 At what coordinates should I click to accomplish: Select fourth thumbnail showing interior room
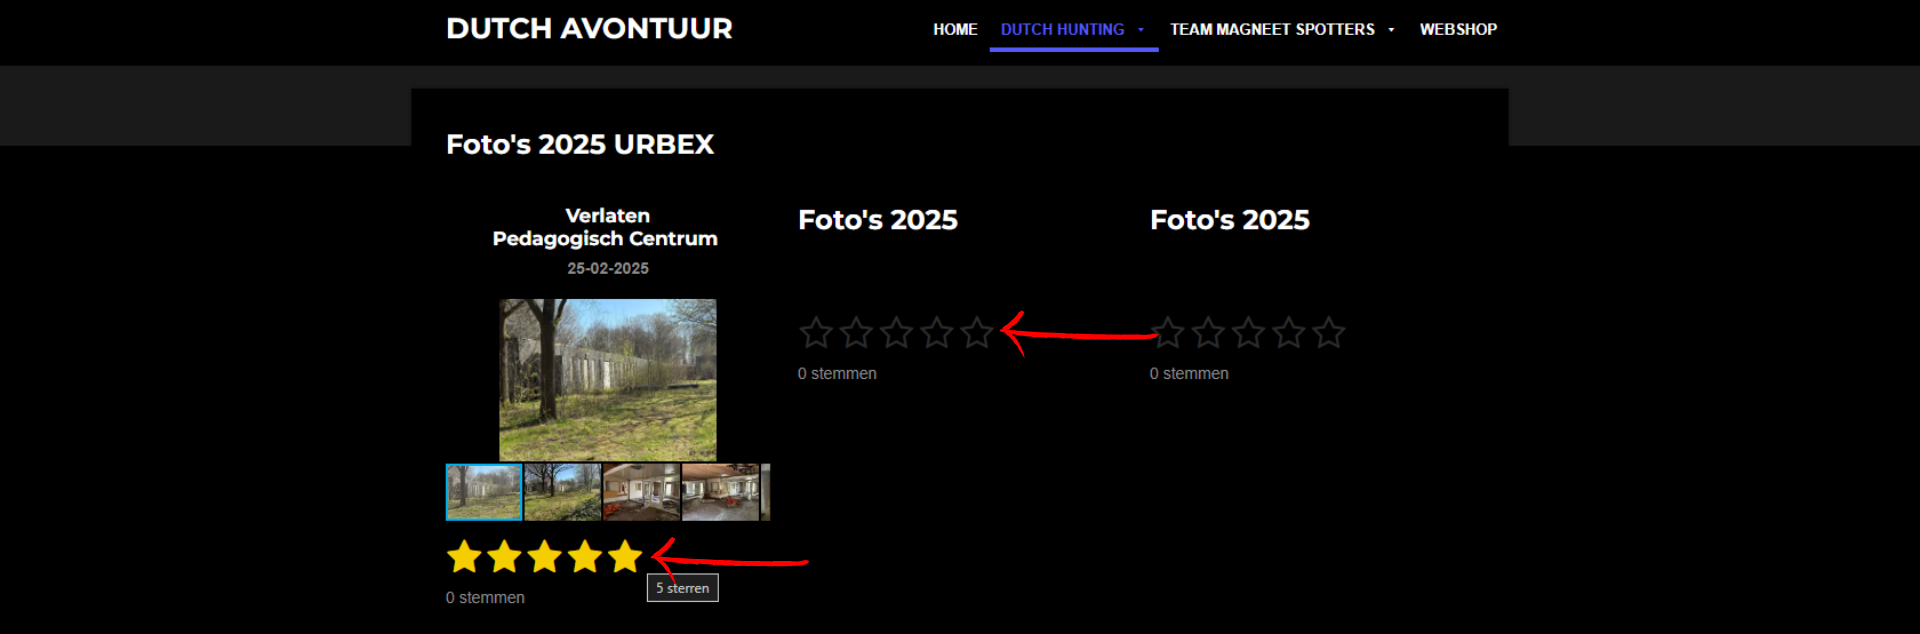tap(720, 492)
